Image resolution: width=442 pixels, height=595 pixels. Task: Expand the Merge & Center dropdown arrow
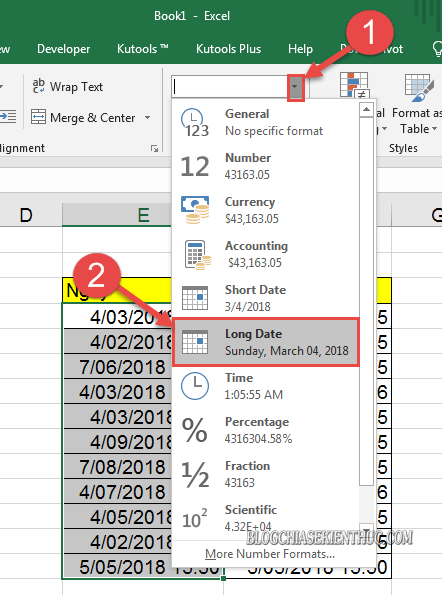coord(148,118)
